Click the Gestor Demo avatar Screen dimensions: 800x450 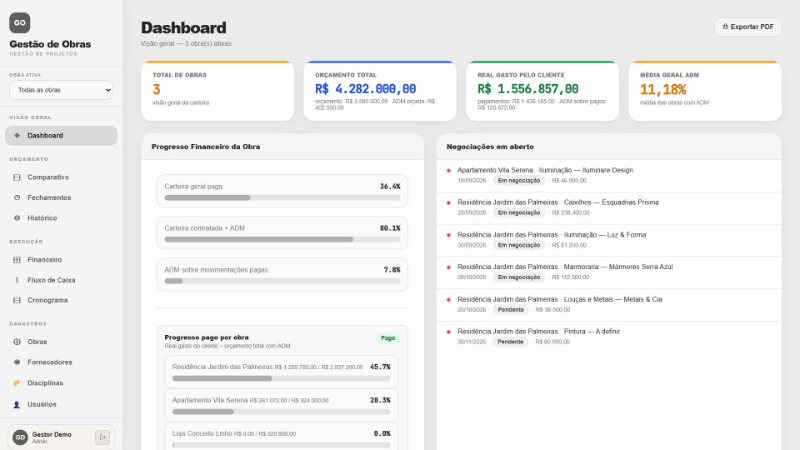point(20,437)
